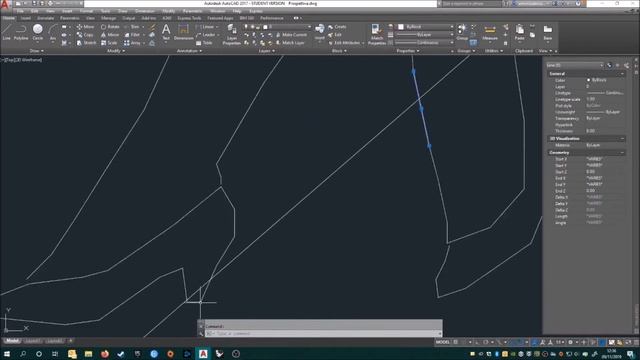Open the Output ribbon tab
The image size is (640, 360).
coord(128,18)
